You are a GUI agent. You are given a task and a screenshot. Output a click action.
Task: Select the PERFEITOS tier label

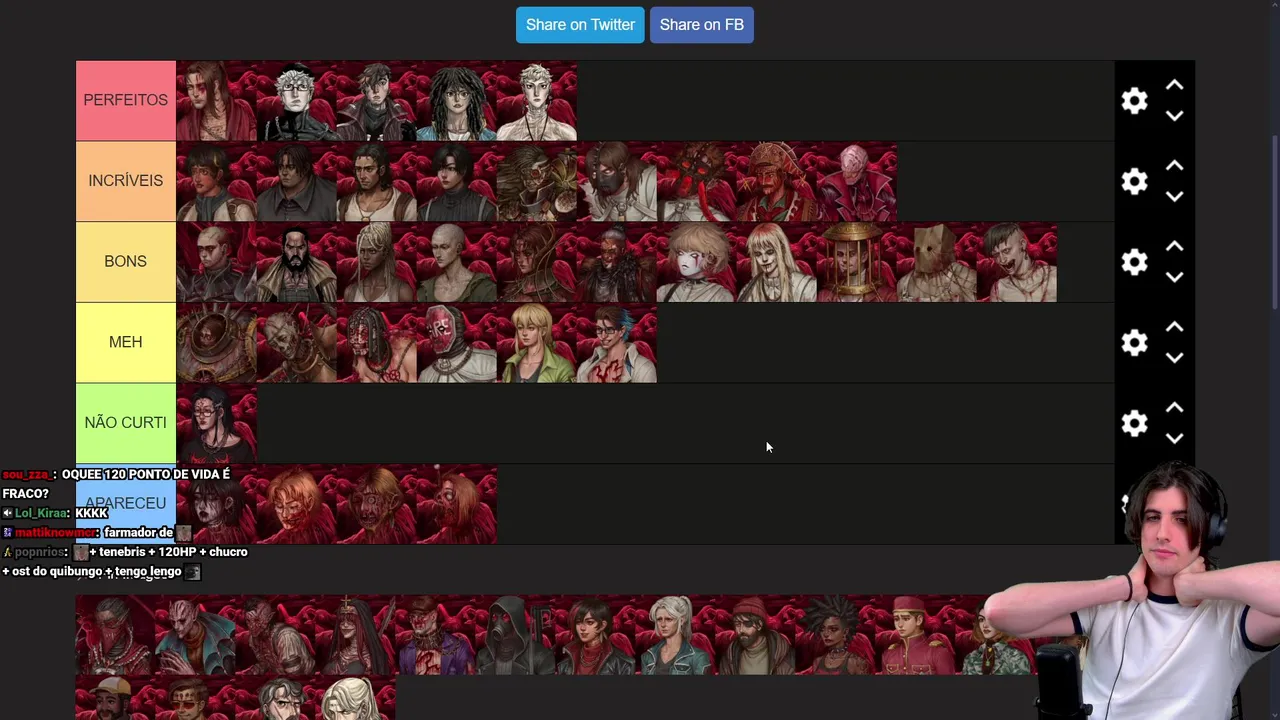(126, 101)
